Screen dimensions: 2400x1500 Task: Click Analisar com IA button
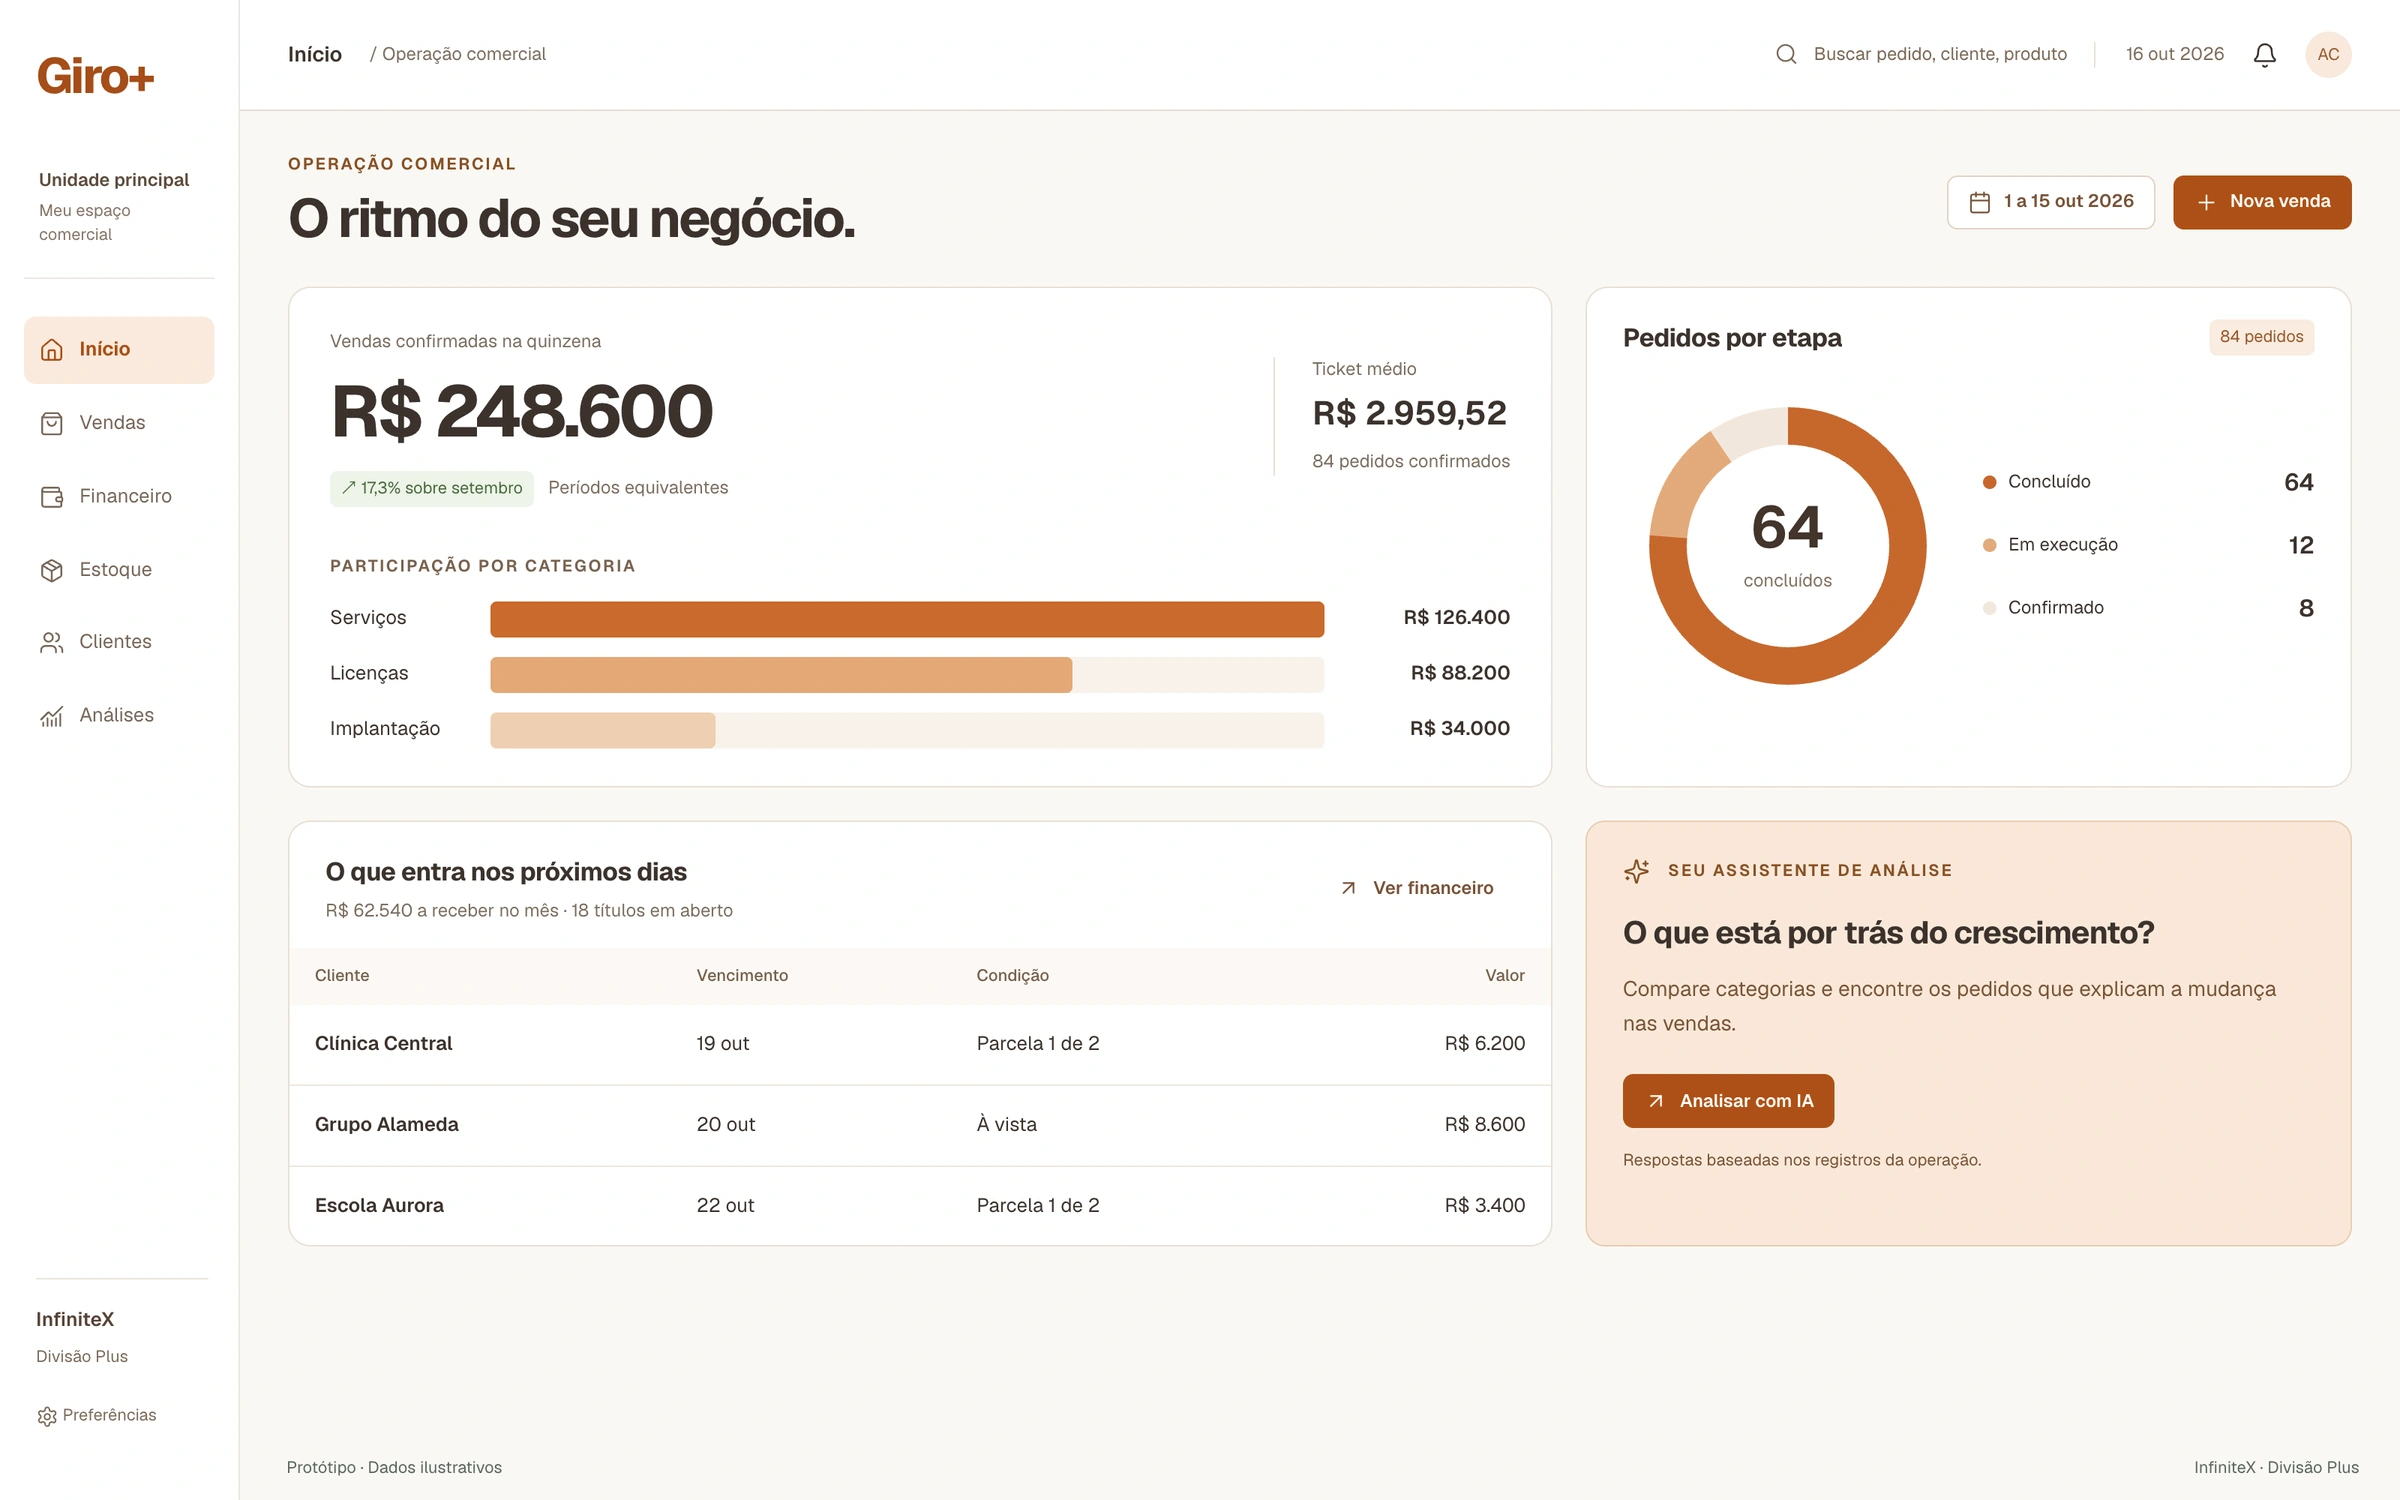[1728, 1101]
